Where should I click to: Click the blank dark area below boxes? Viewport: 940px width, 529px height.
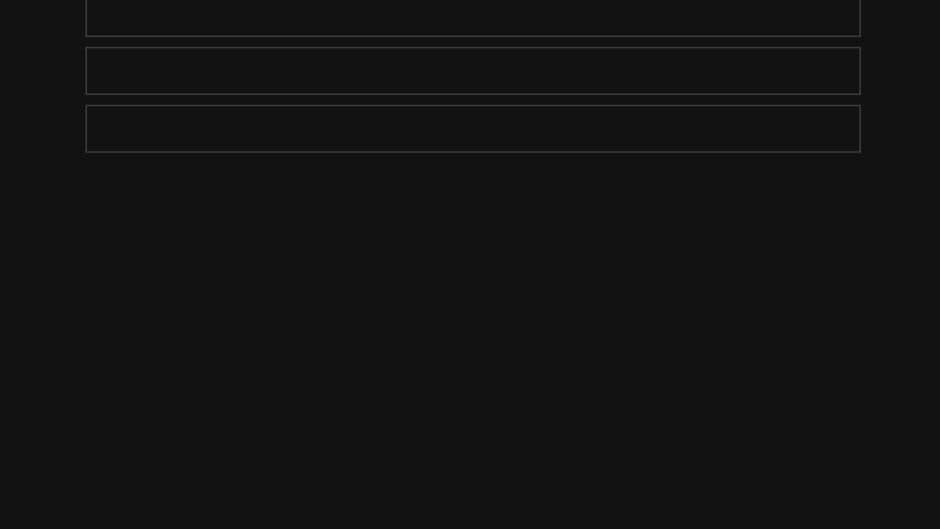coord(470,341)
